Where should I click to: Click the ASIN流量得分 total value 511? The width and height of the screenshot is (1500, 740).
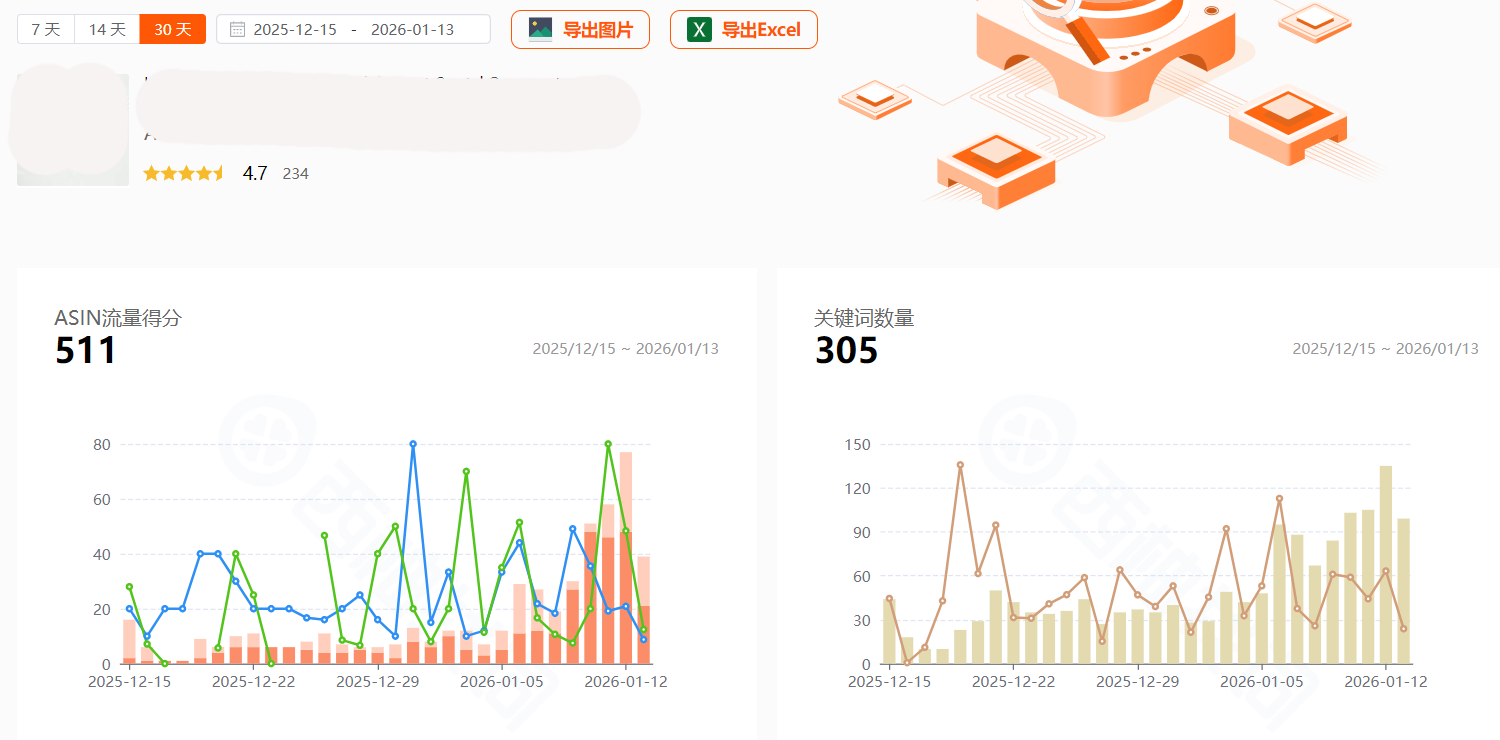(x=86, y=351)
